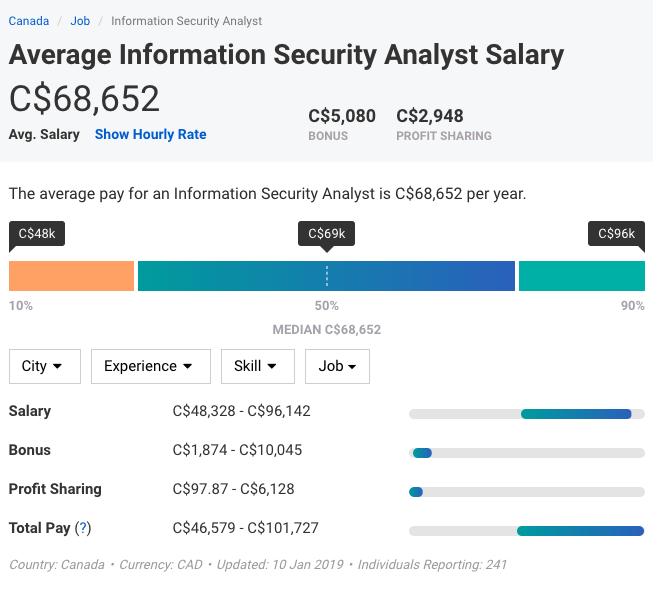Click the C$96k percentile marker
Viewport: 653px width, 595px height.
[616, 234]
